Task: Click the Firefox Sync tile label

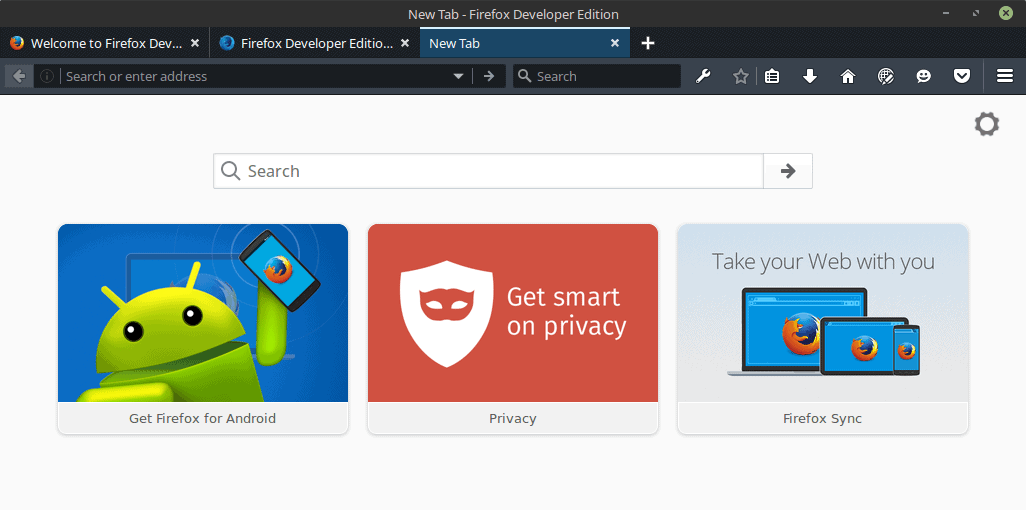Action: click(823, 418)
